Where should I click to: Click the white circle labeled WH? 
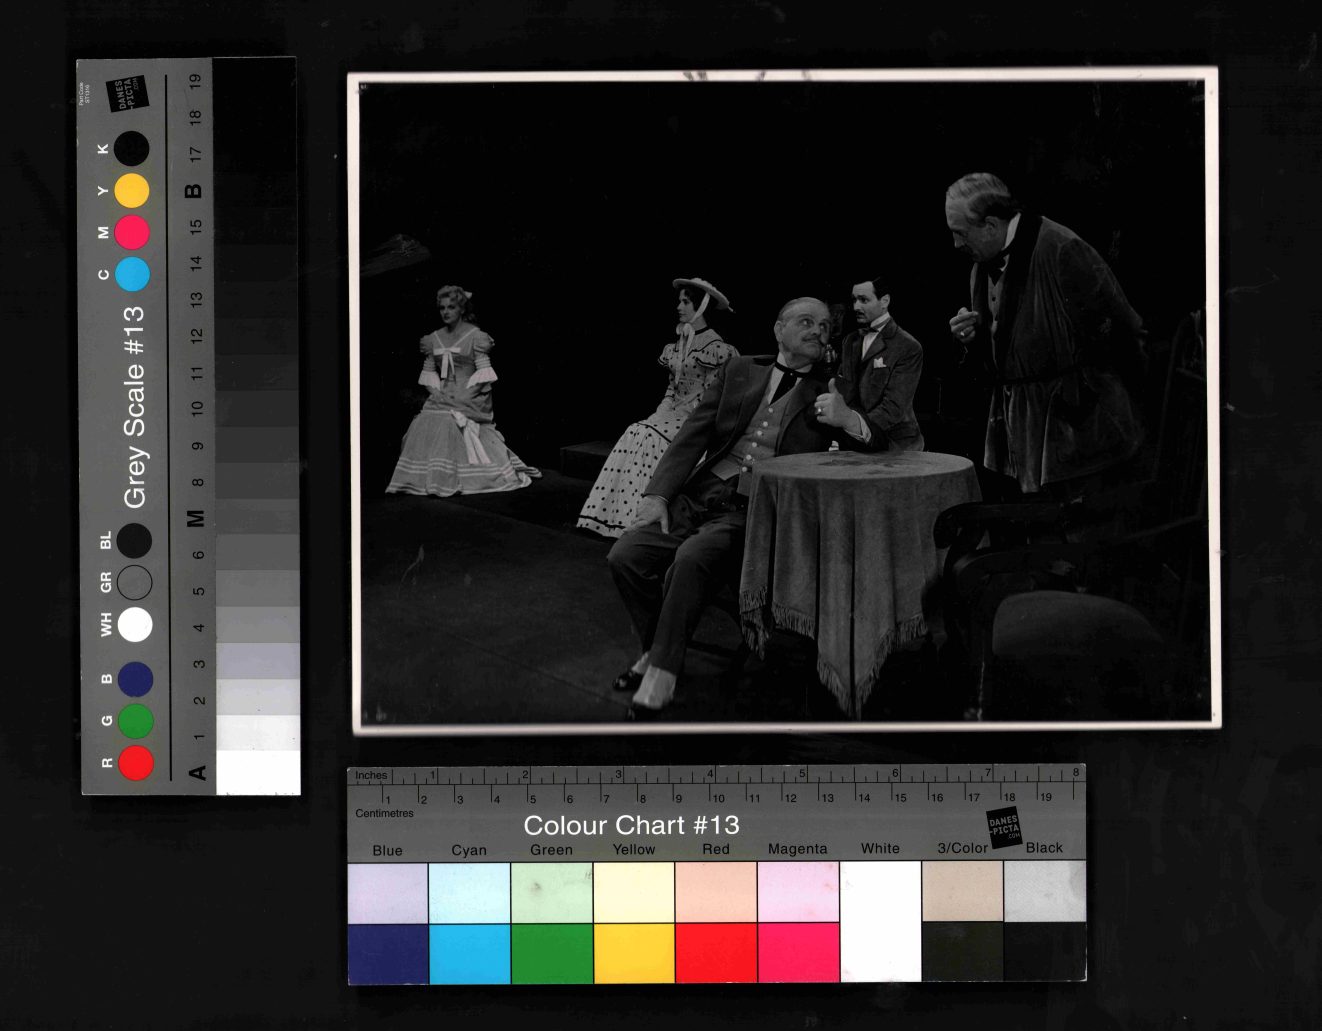135,625
